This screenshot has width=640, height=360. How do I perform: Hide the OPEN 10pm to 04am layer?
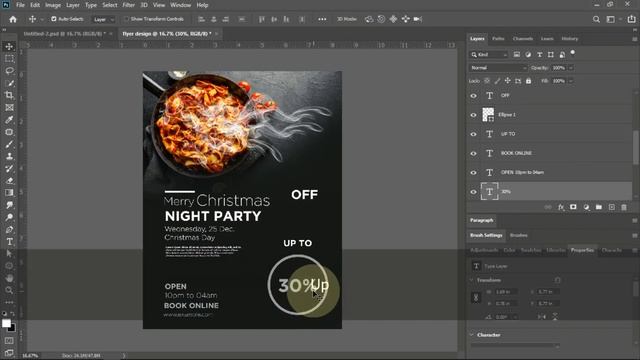473,172
